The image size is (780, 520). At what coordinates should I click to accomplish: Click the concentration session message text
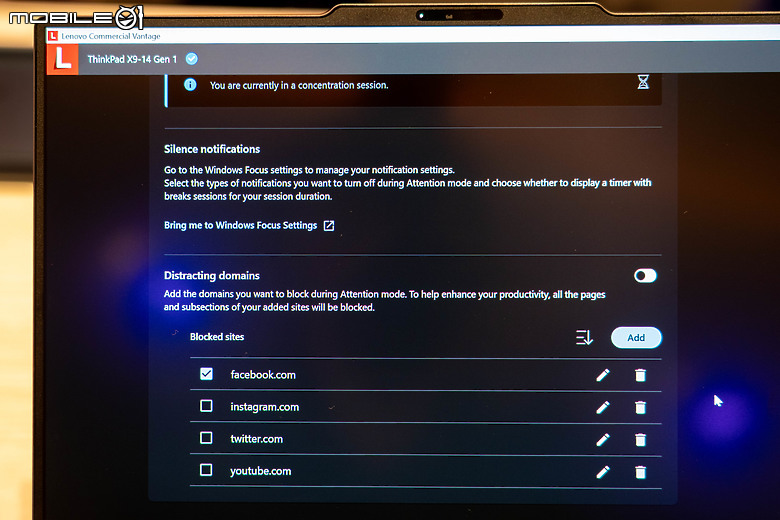click(x=299, y=85)
